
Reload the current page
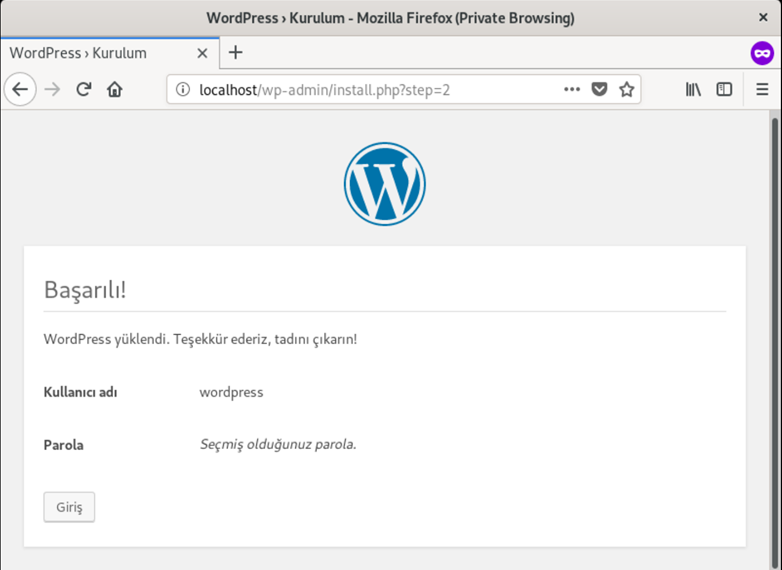[83, 90]
